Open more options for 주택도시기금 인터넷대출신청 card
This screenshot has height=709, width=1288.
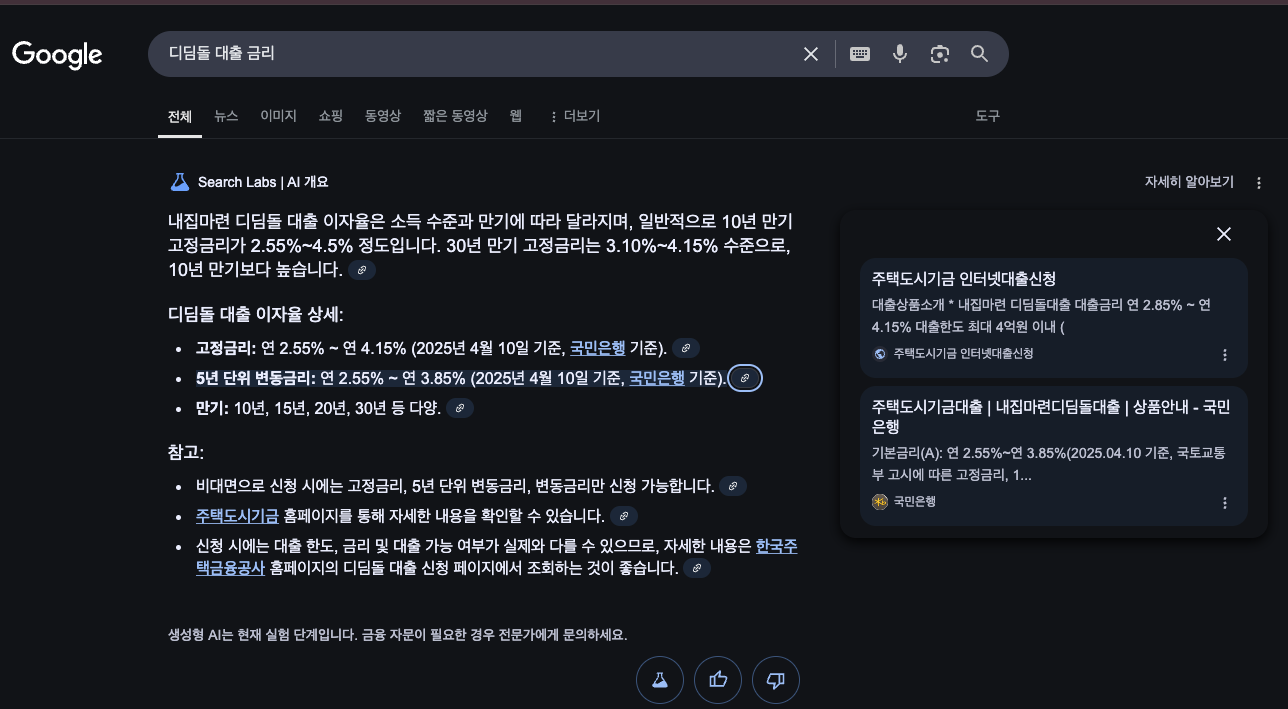click(x=1225, y=354)
